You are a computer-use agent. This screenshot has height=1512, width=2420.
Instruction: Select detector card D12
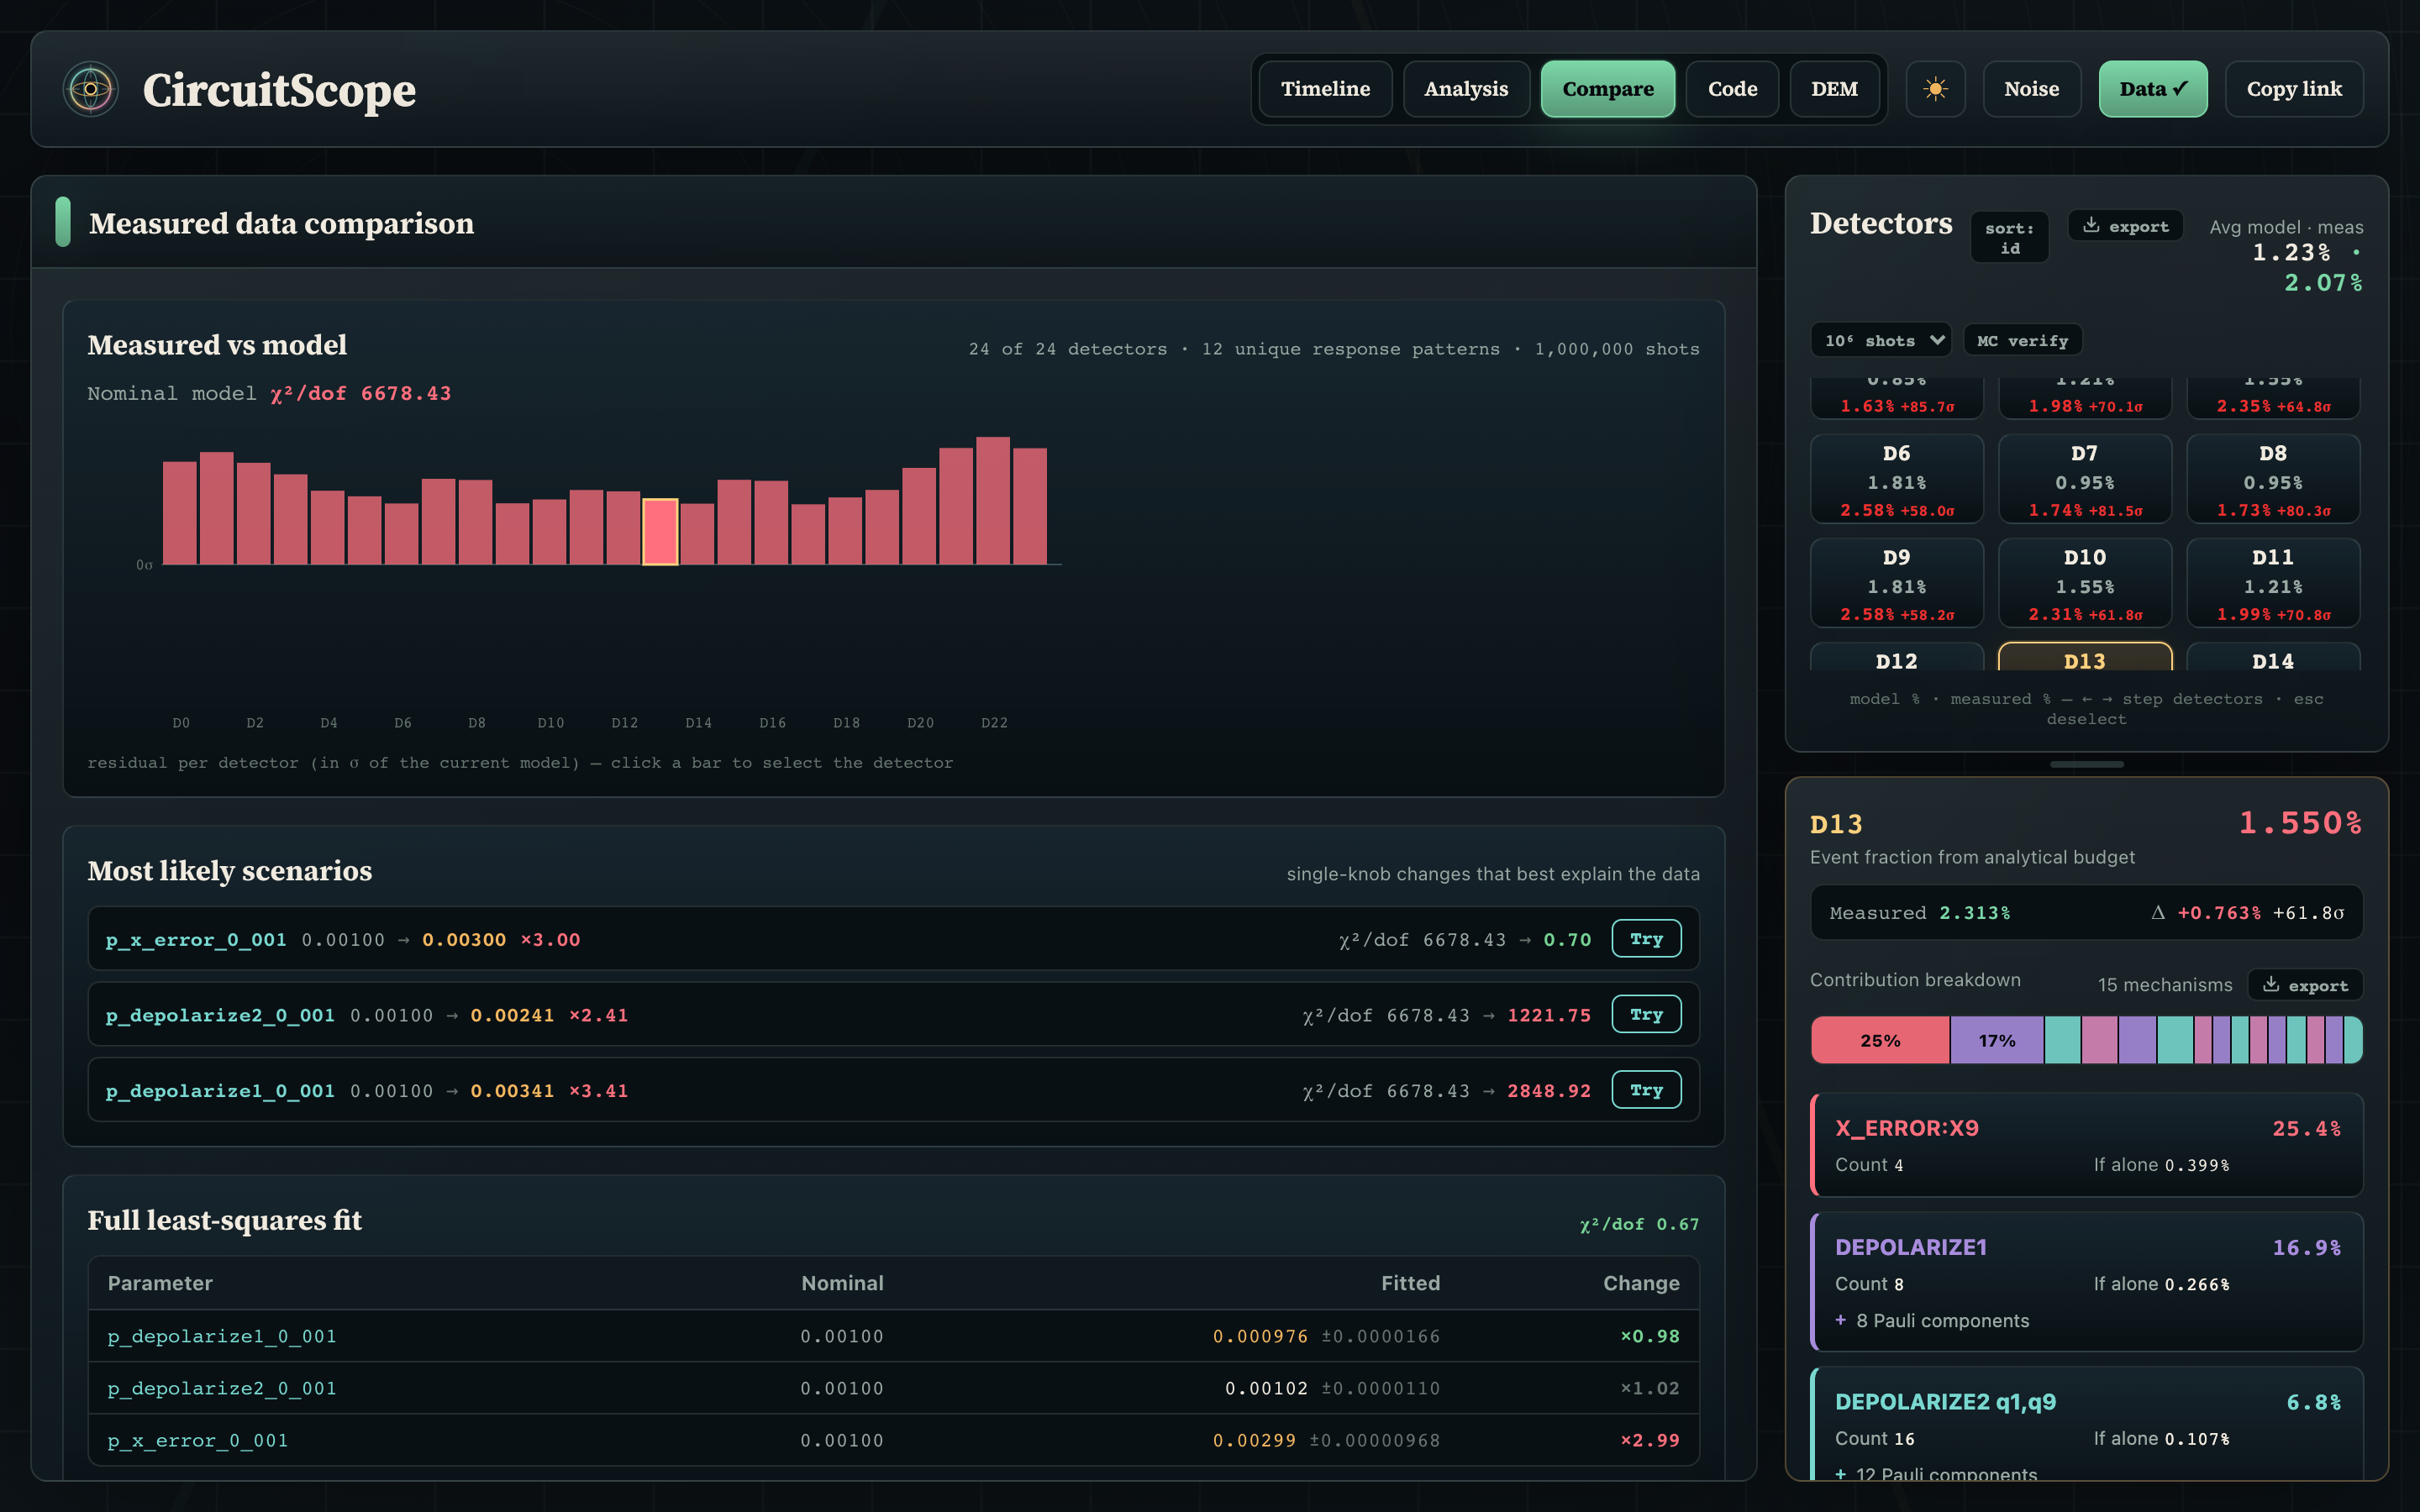(x=1897, y=658)
